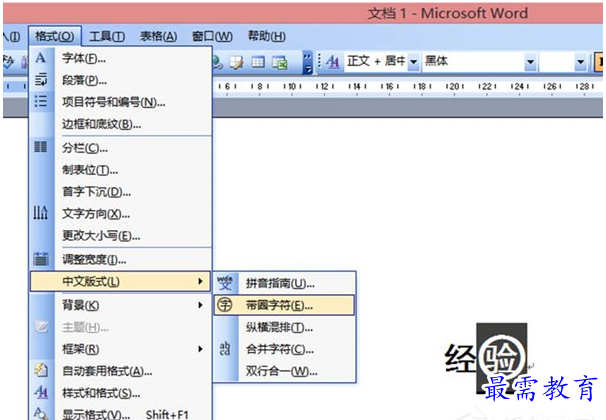Open the 格式(O) menu

click(54, 36)
